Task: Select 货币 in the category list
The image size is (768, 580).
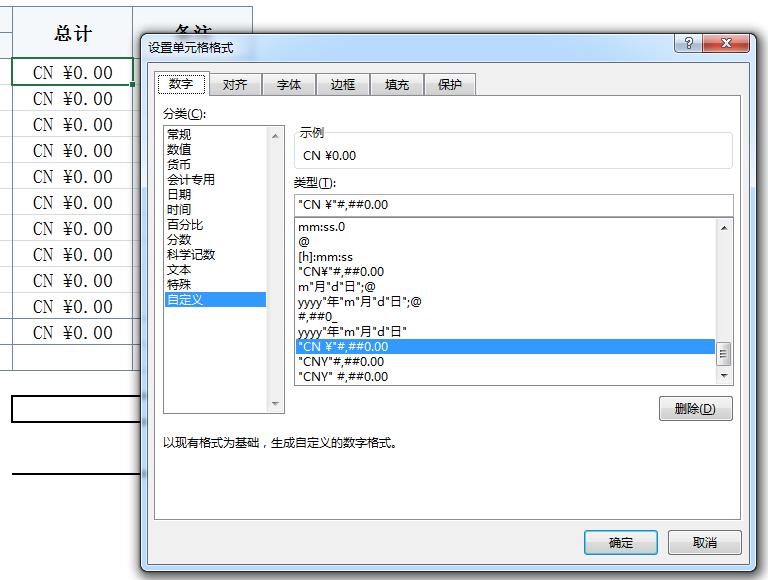Action: pos(216,164)
